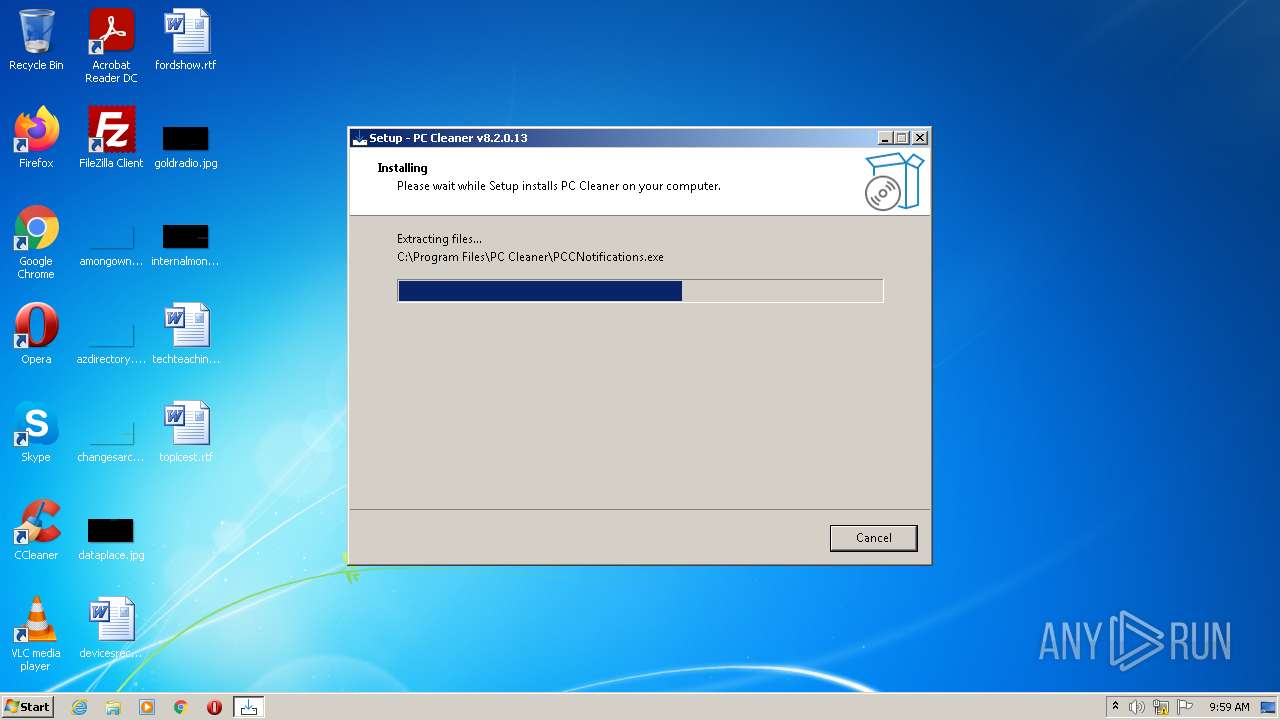Click the 'Installing' heading text
The width and height of the screenshot is (1280, 720).
[x=402, y=168]
